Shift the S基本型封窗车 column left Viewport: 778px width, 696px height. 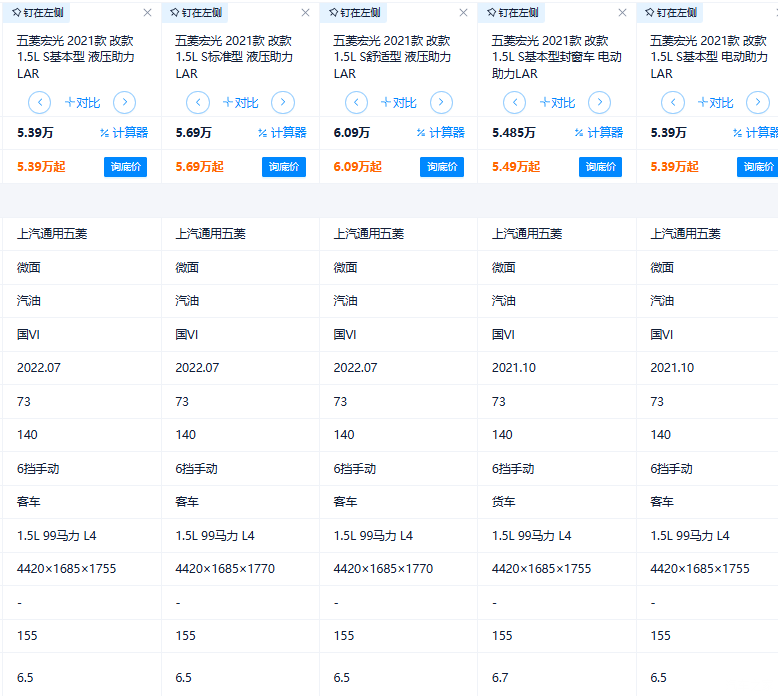pyautogui.click(x=514, y=103)
